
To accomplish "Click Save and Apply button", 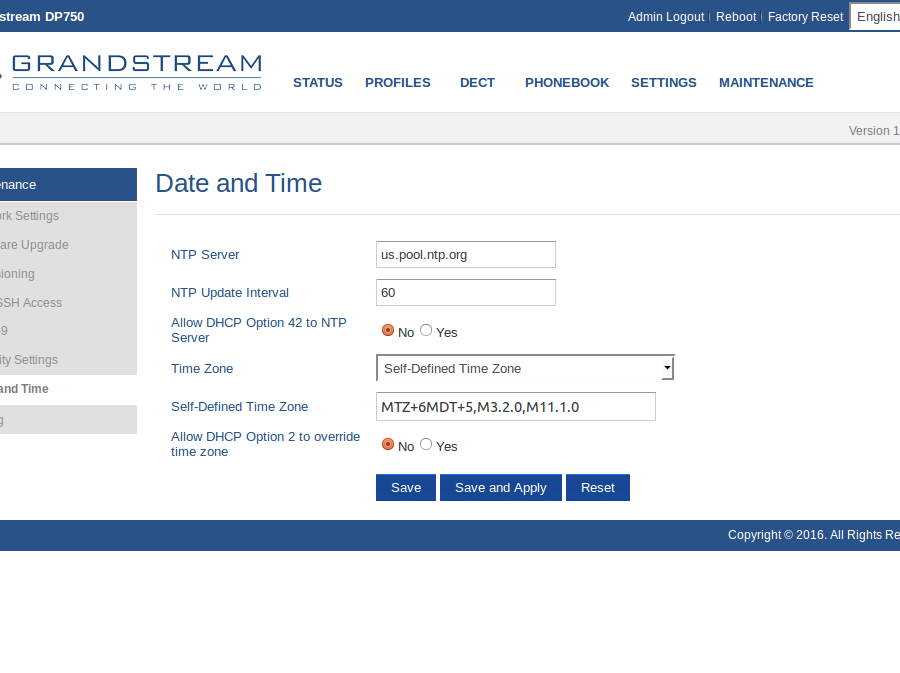I will [x=501, y=488].
